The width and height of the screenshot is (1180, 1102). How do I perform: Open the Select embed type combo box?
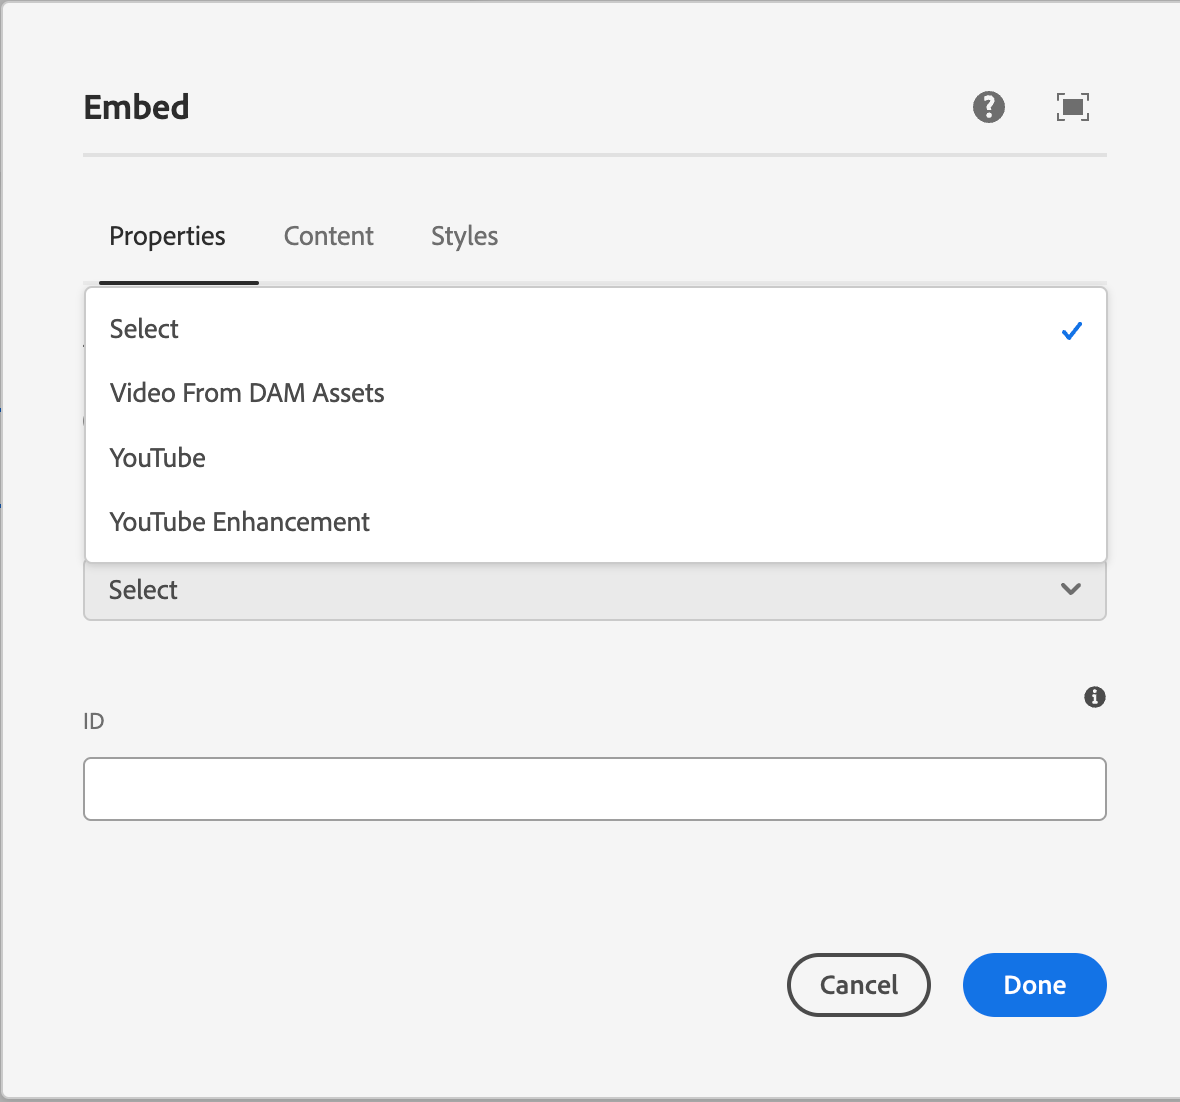click(x=594, y=590)
